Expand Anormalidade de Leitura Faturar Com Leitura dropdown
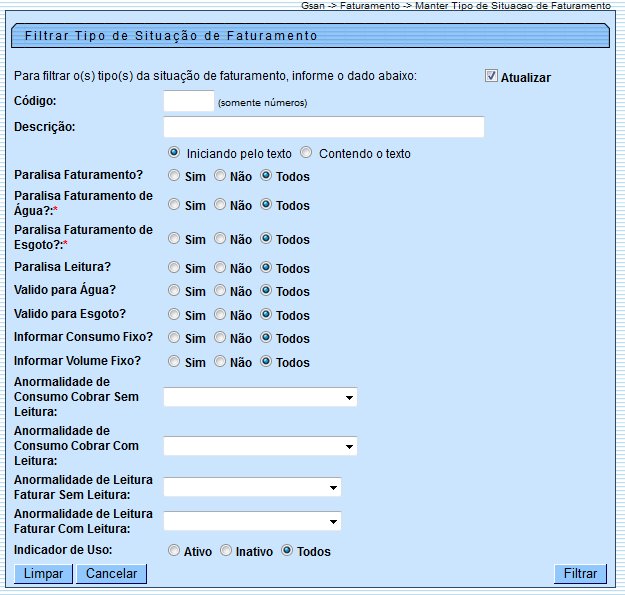Viewport: 625px width, 595px height. (x=252, y=521)
